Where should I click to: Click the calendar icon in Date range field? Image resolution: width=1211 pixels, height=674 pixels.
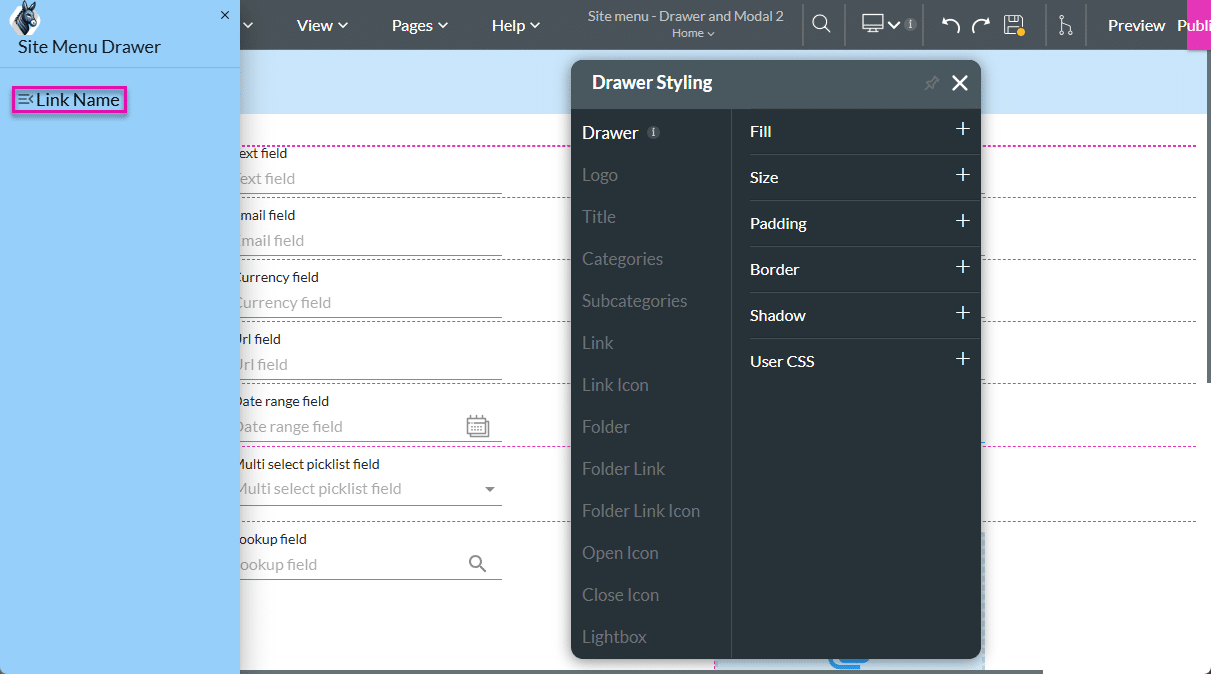(478, 427)
